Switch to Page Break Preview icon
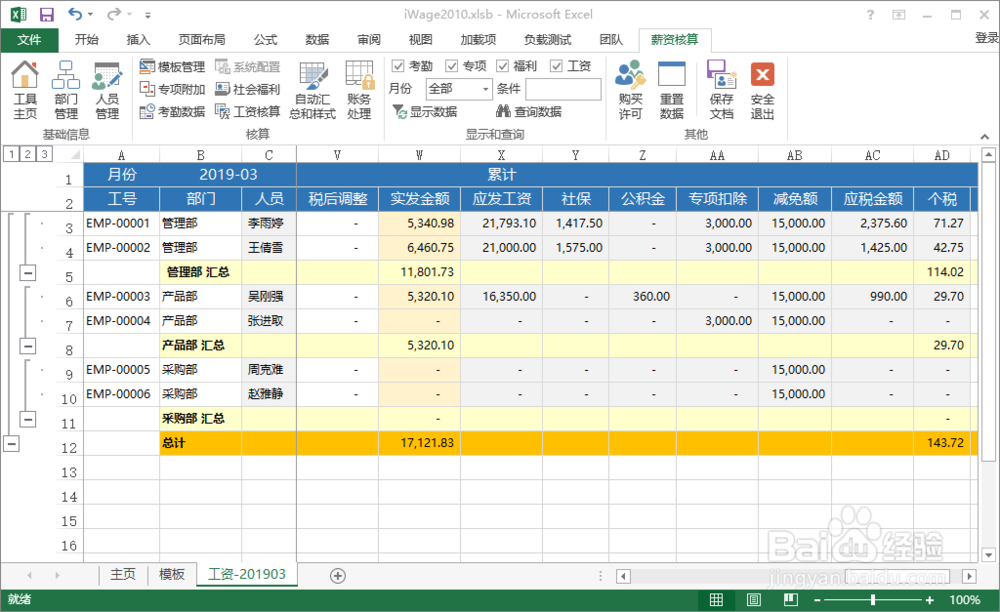The width and height of the screenshot is (1000, 612). point(791,600)
